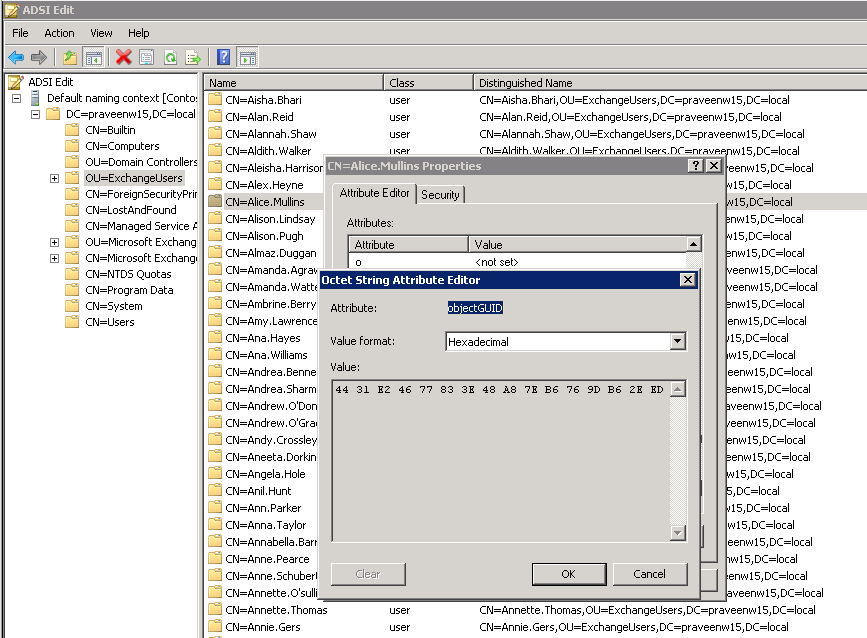
Task: Open the Properties toolbar icon
Action: tap(147, 57)
